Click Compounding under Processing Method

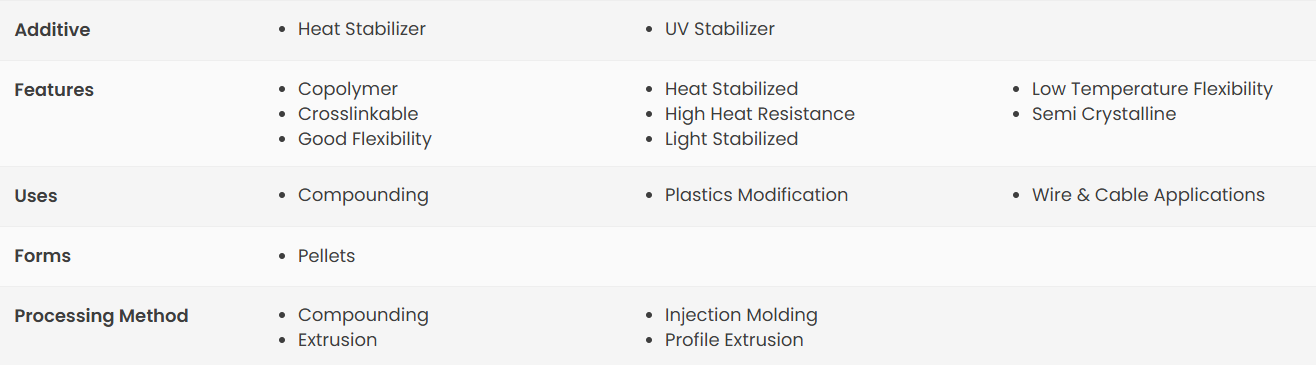point(363,315)
